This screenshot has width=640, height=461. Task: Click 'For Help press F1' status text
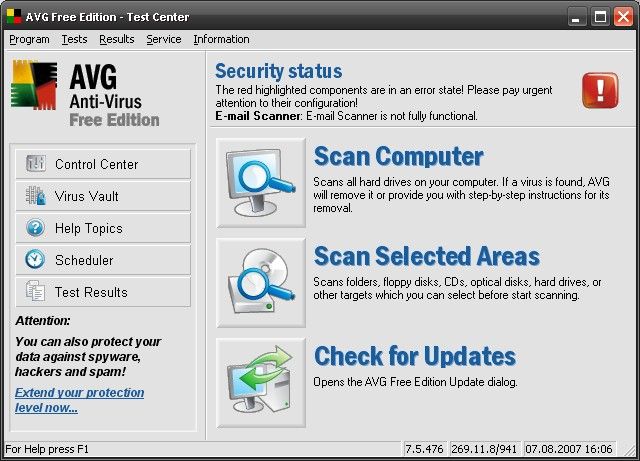pos(47,449)
